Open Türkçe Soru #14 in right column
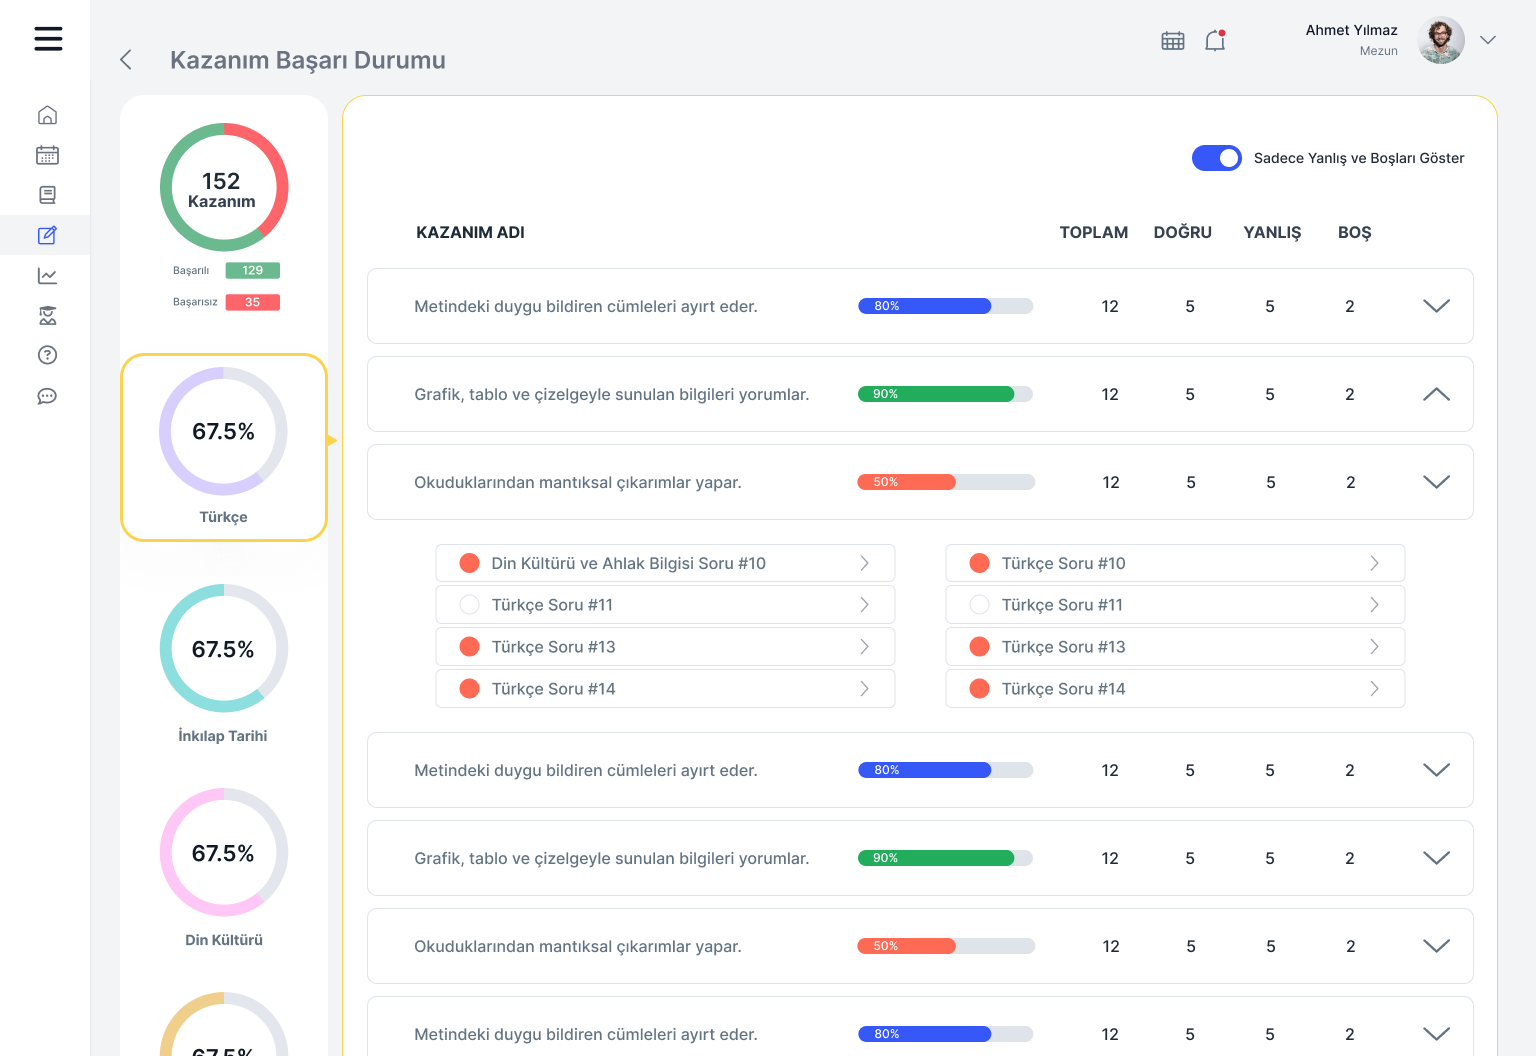 (x=1175, y=689)
